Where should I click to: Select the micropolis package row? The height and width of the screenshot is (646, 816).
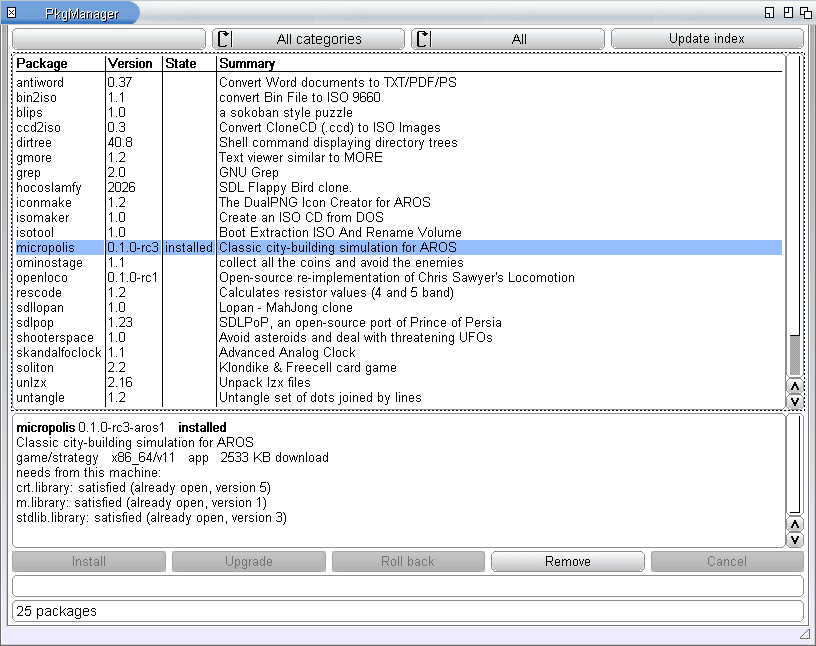[x=399, y=247]
